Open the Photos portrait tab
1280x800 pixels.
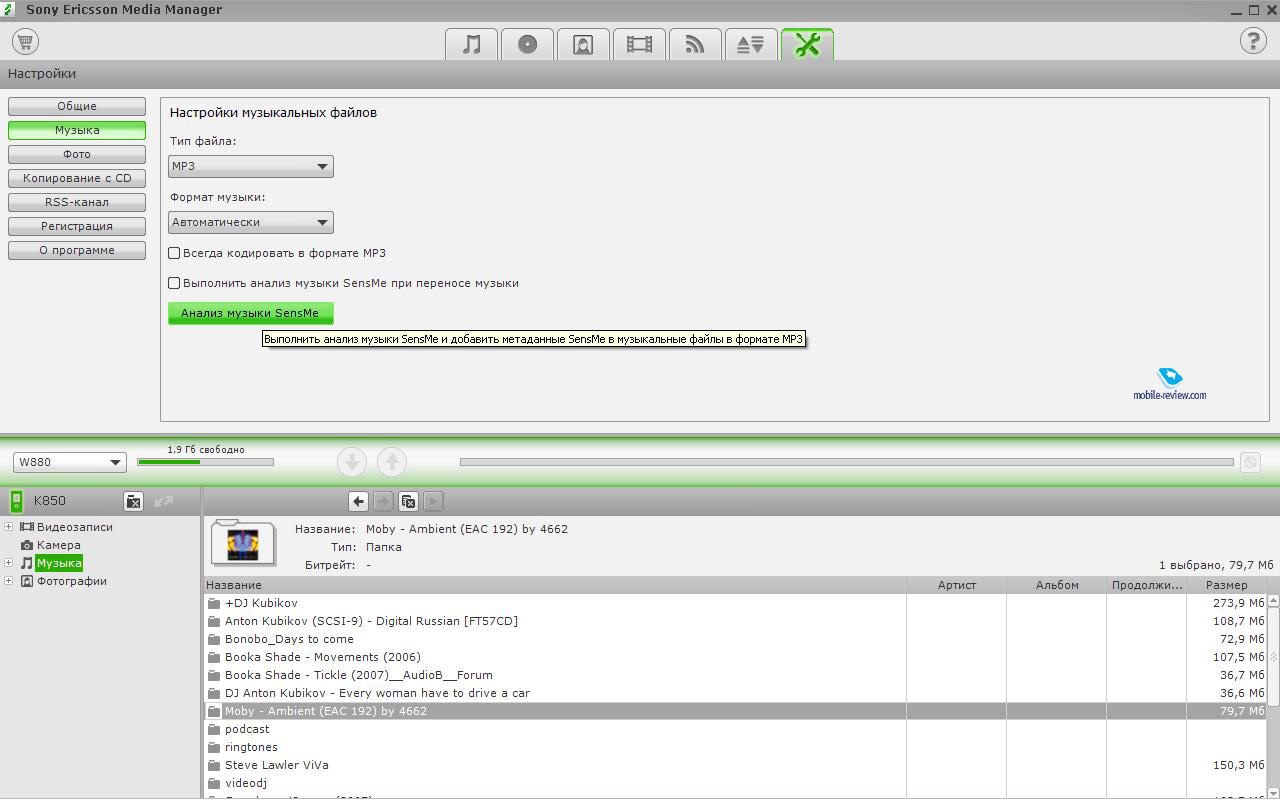pyautogui.click(x=584, y=45)
